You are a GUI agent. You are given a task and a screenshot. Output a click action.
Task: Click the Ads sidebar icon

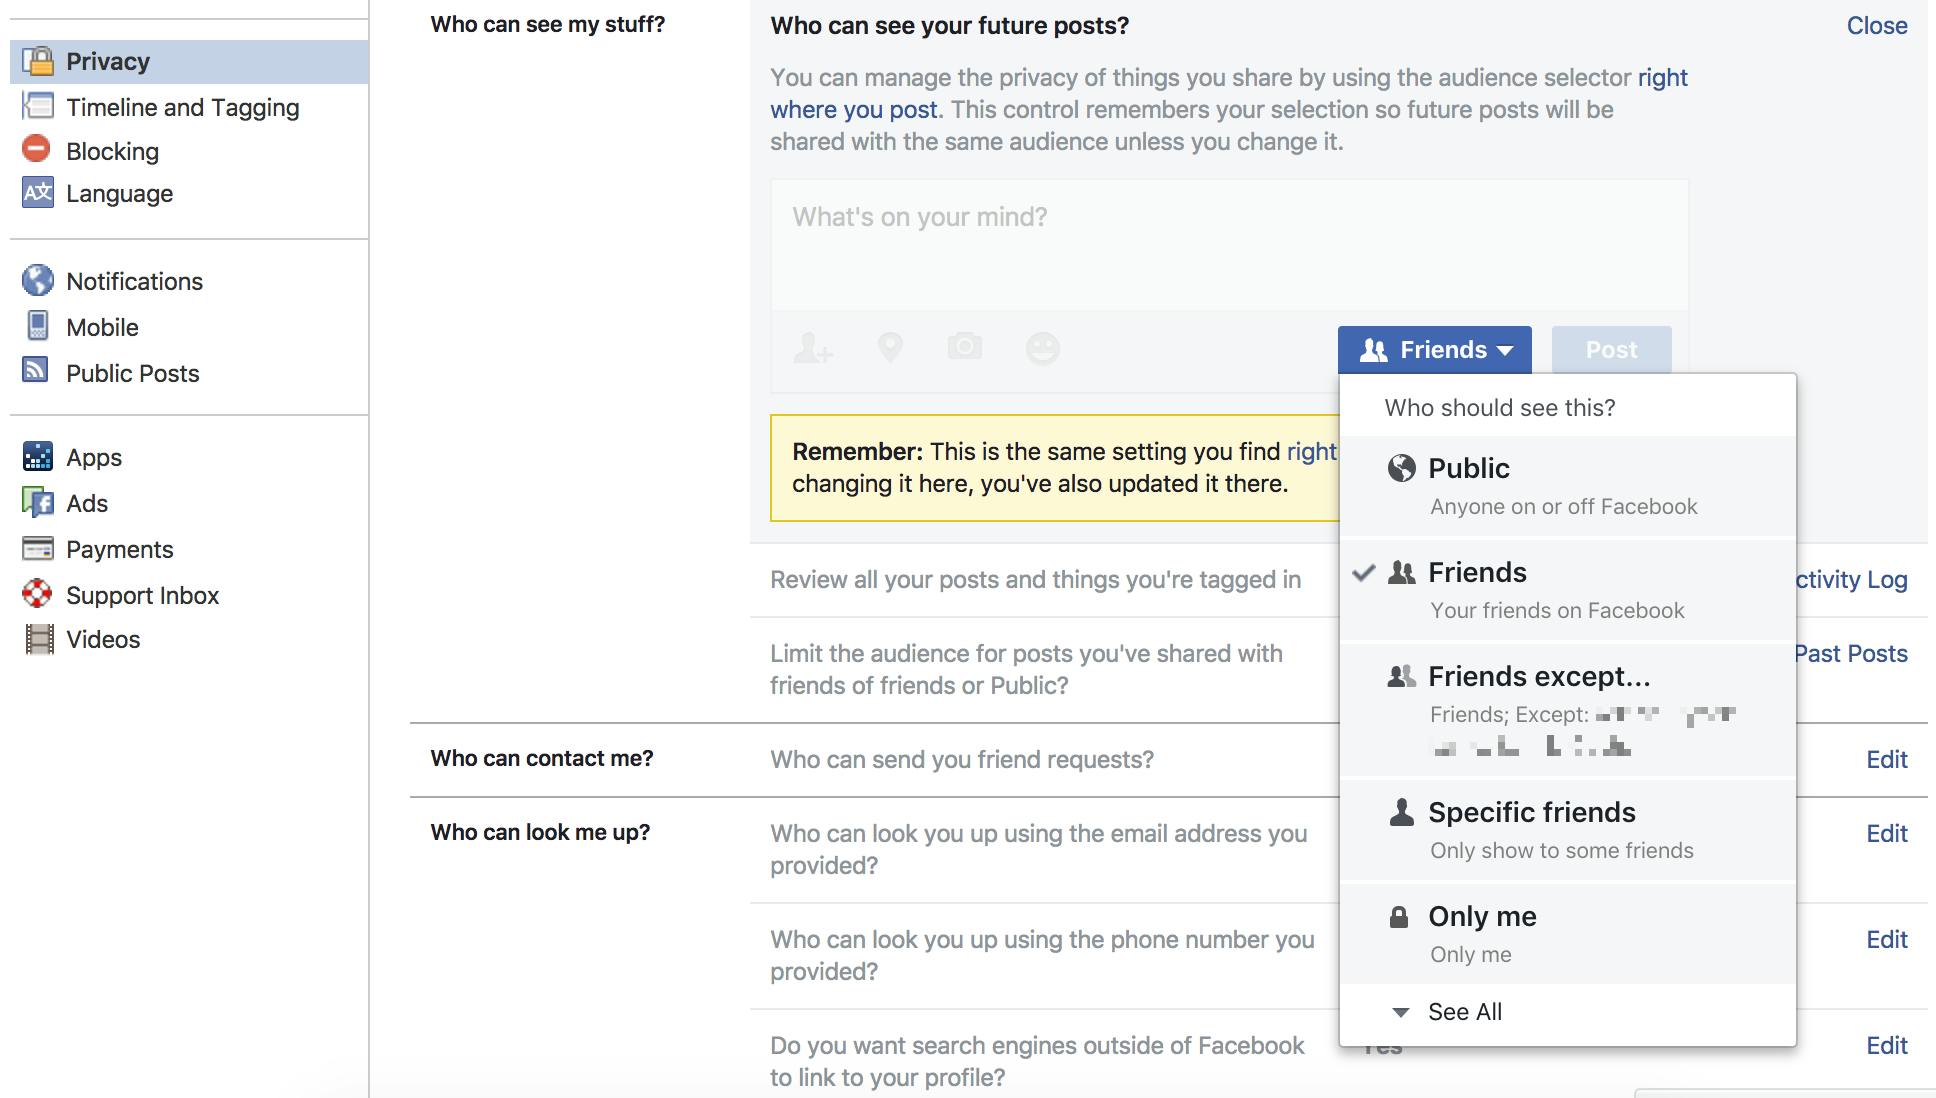click(x=37, y=502)
